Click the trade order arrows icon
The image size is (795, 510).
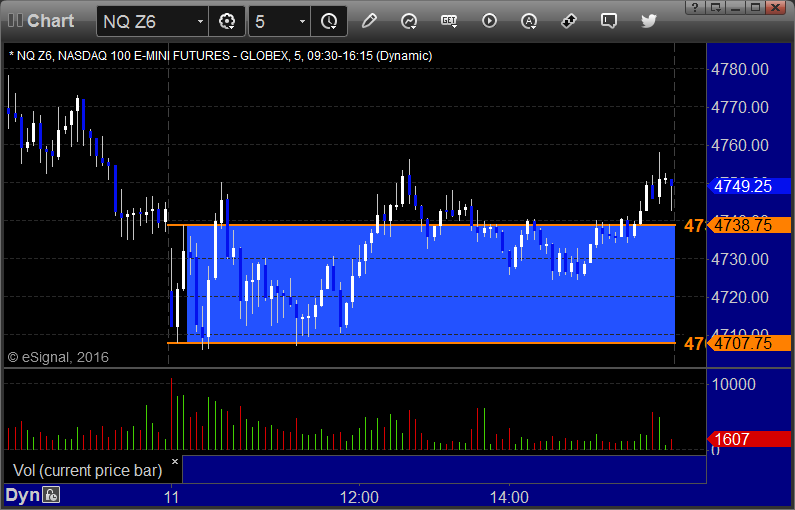coord(569,21)
